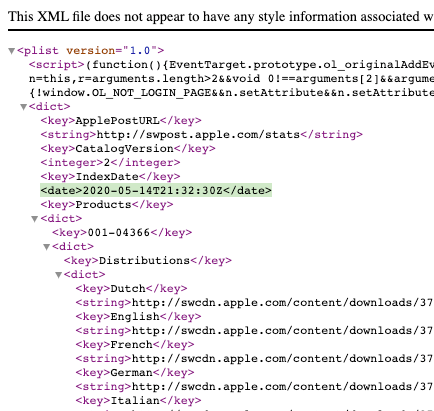Screen dimensions: 434x411
Task: Click the 001-04366 key line
Action: 122,232
